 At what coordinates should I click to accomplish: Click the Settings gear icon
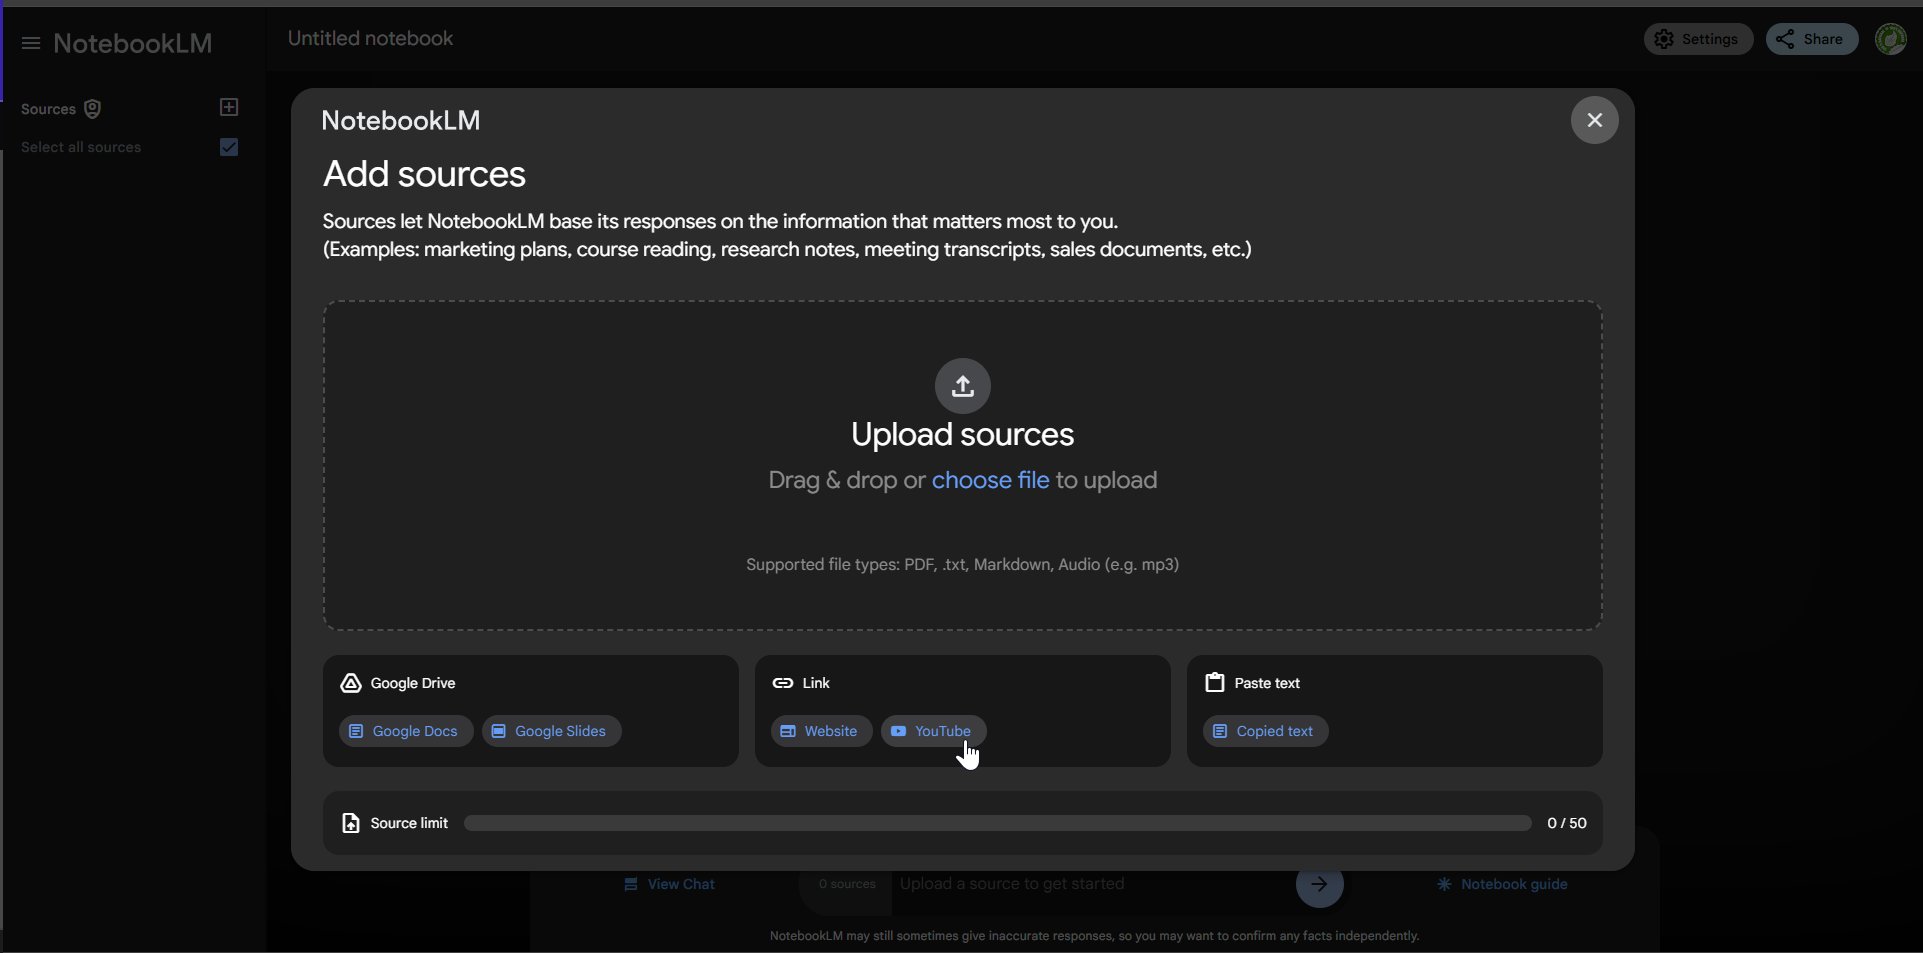(x=1664, y=39)
